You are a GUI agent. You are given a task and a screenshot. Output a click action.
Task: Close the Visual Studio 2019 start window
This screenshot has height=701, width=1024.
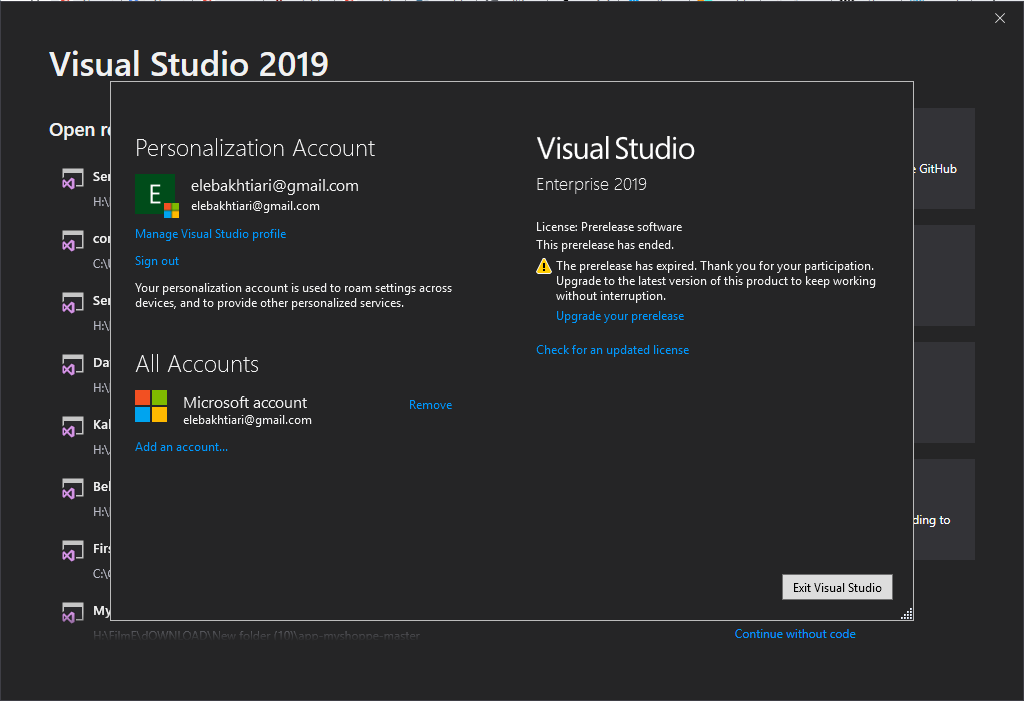[1000, 18]
